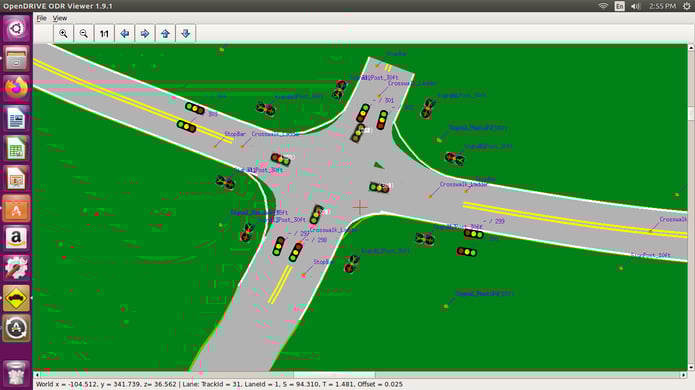The height and width of the screenshot is (390, 695).
Task: Pan view left with blue arrow
Action: pyautogui.click(x=125, y=34)
